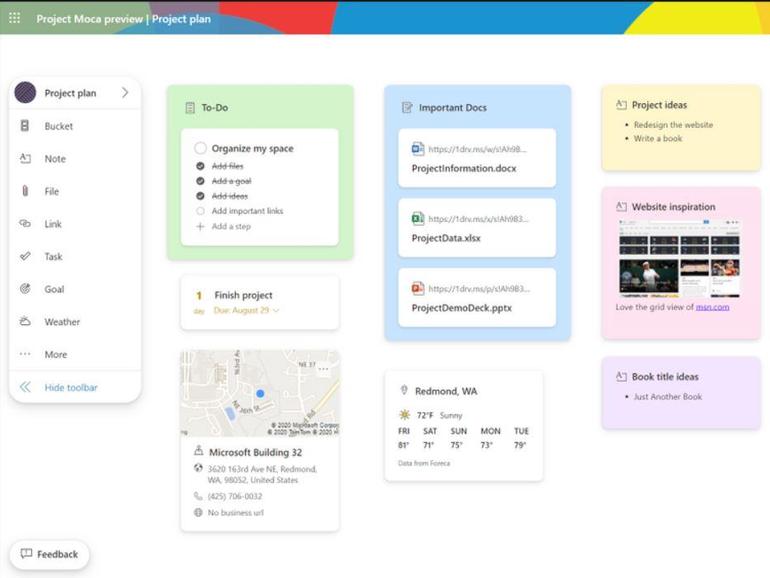Image resolution: width=770 pixels, height=578 pixels.
Task: Click the phone number (425) 706-0032
Action: pos(235,496)
